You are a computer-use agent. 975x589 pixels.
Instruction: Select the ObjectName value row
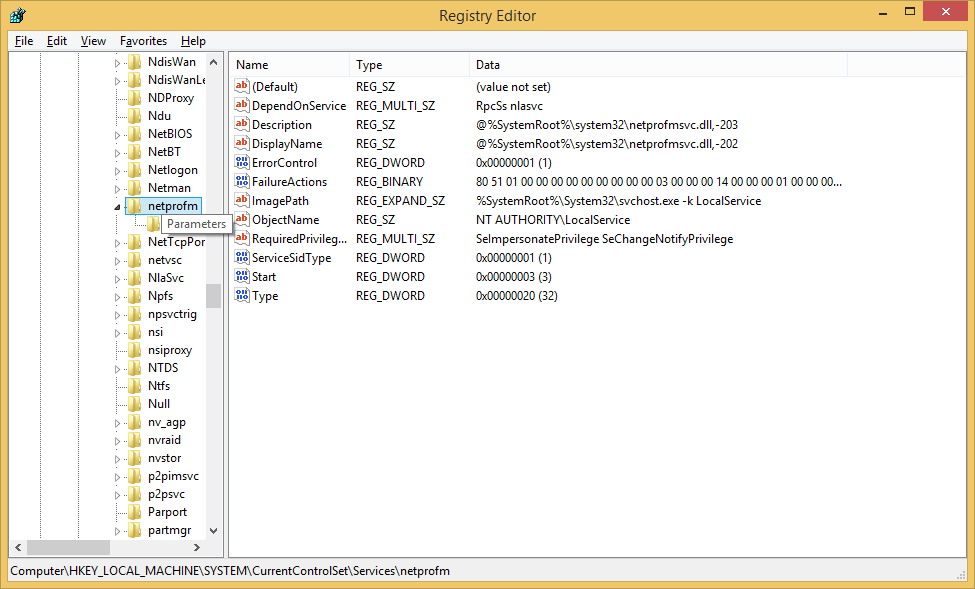(285, 220)
